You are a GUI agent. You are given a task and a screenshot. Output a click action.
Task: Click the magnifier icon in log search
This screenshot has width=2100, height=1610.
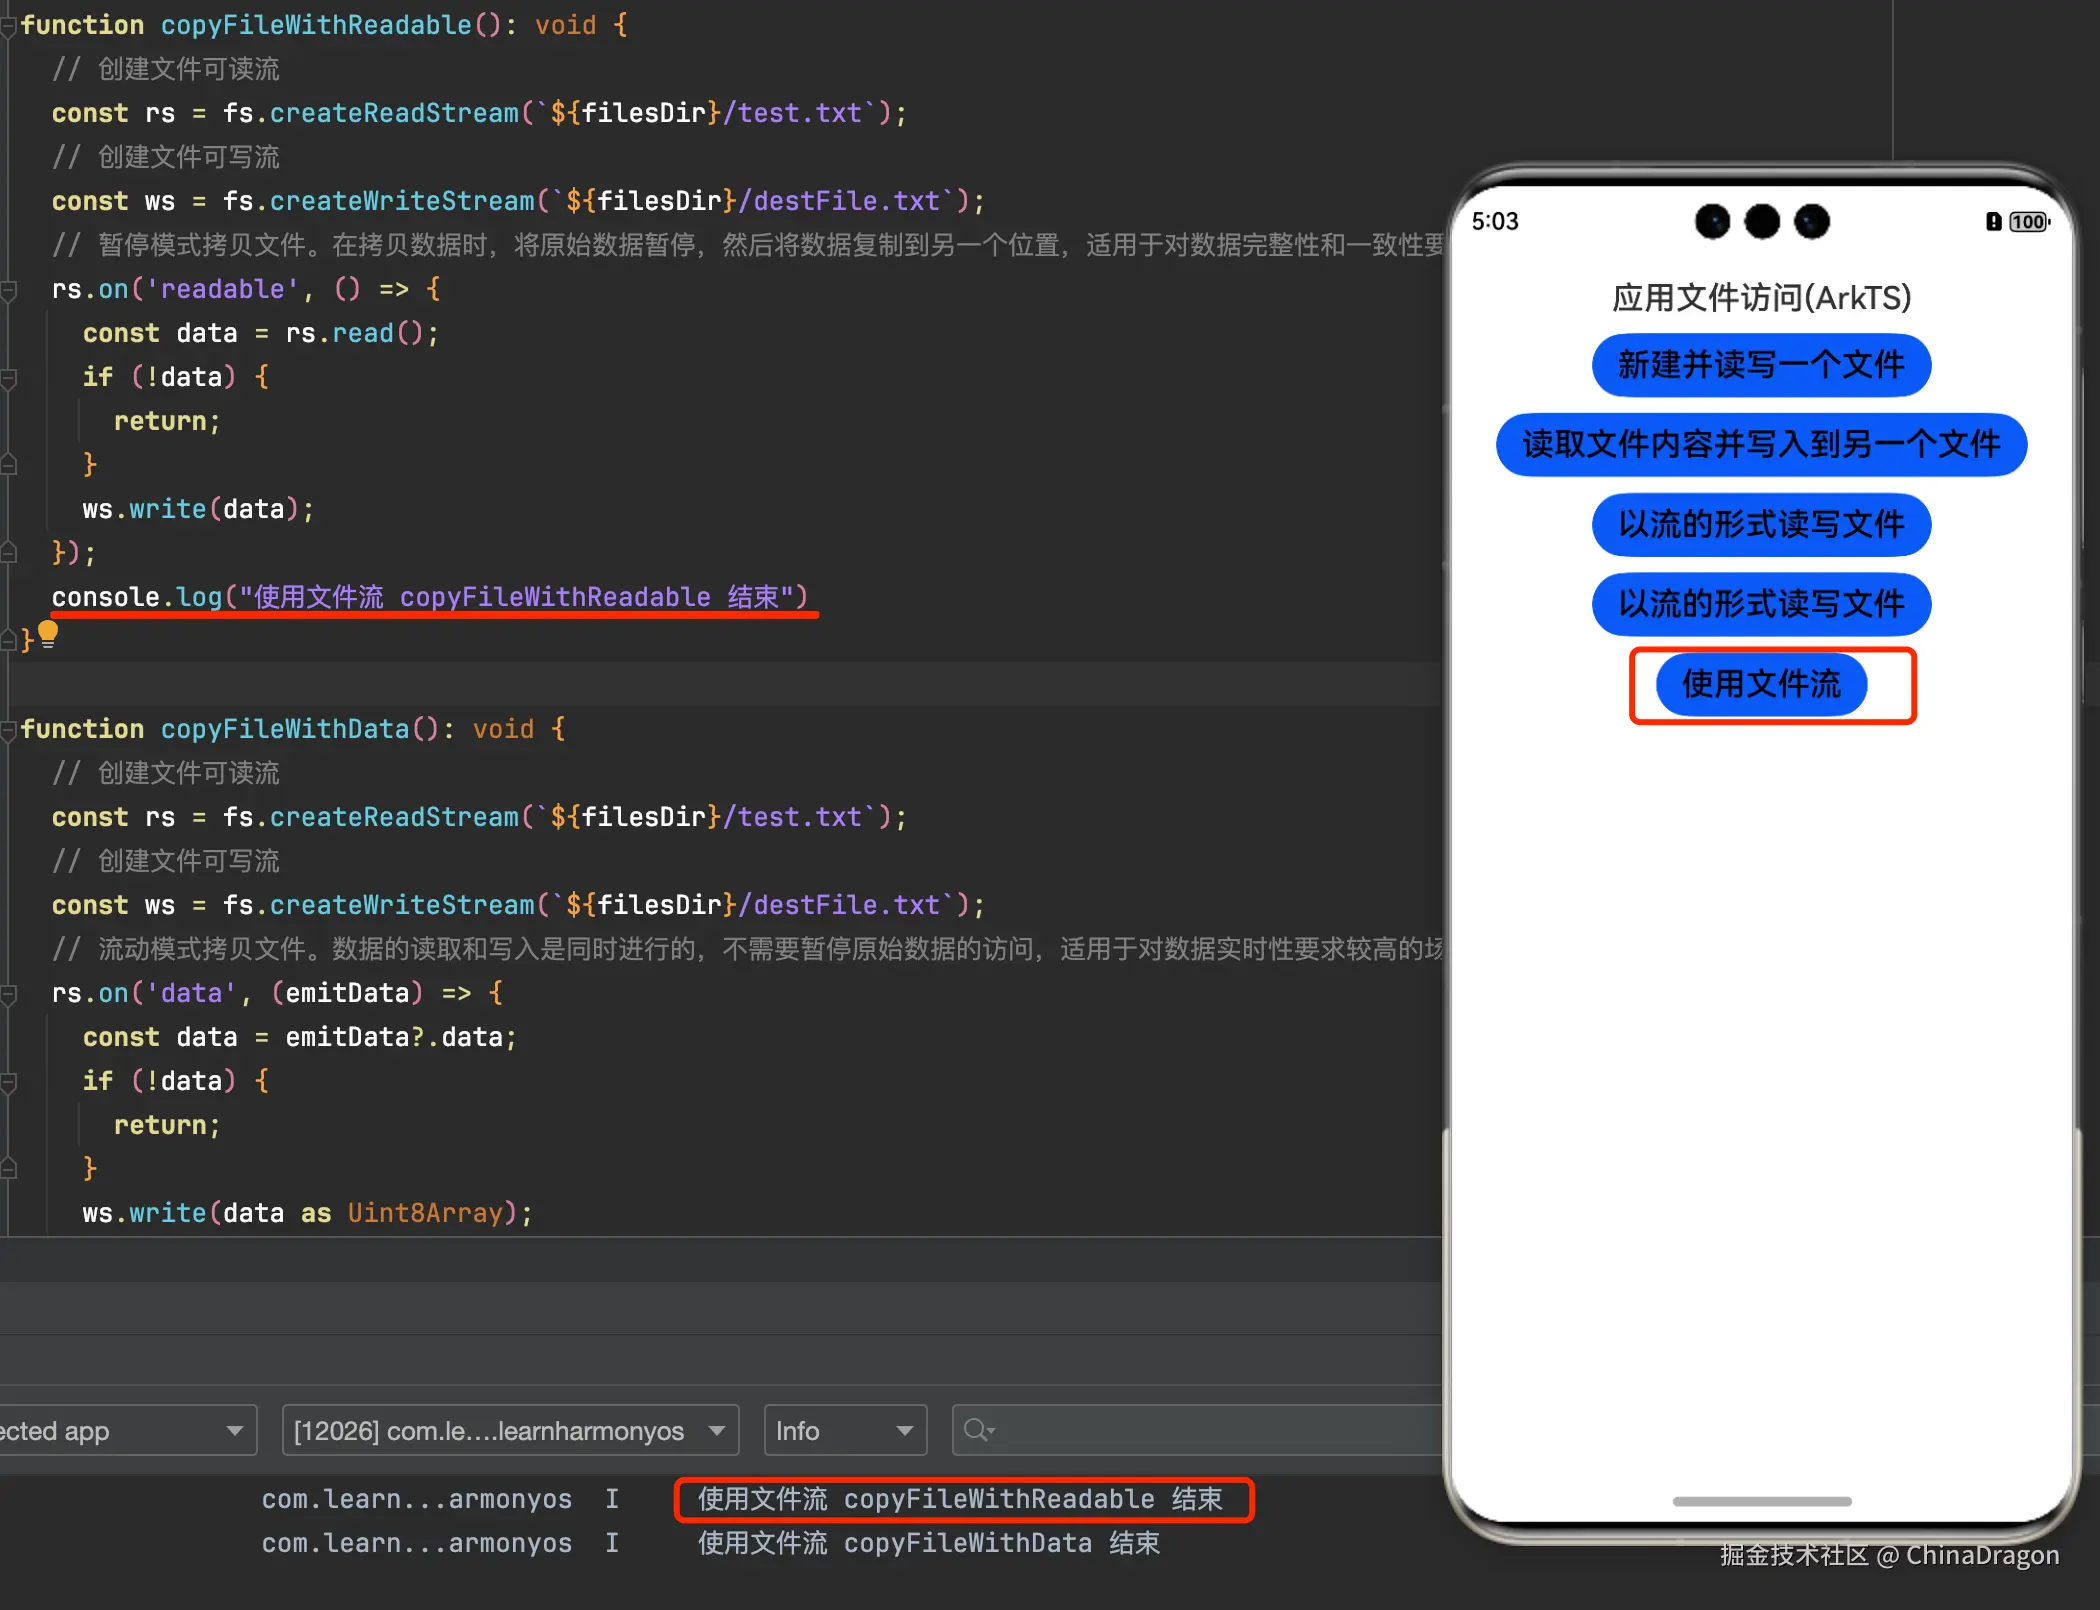pyautogui.click(x=977, y=1430)
